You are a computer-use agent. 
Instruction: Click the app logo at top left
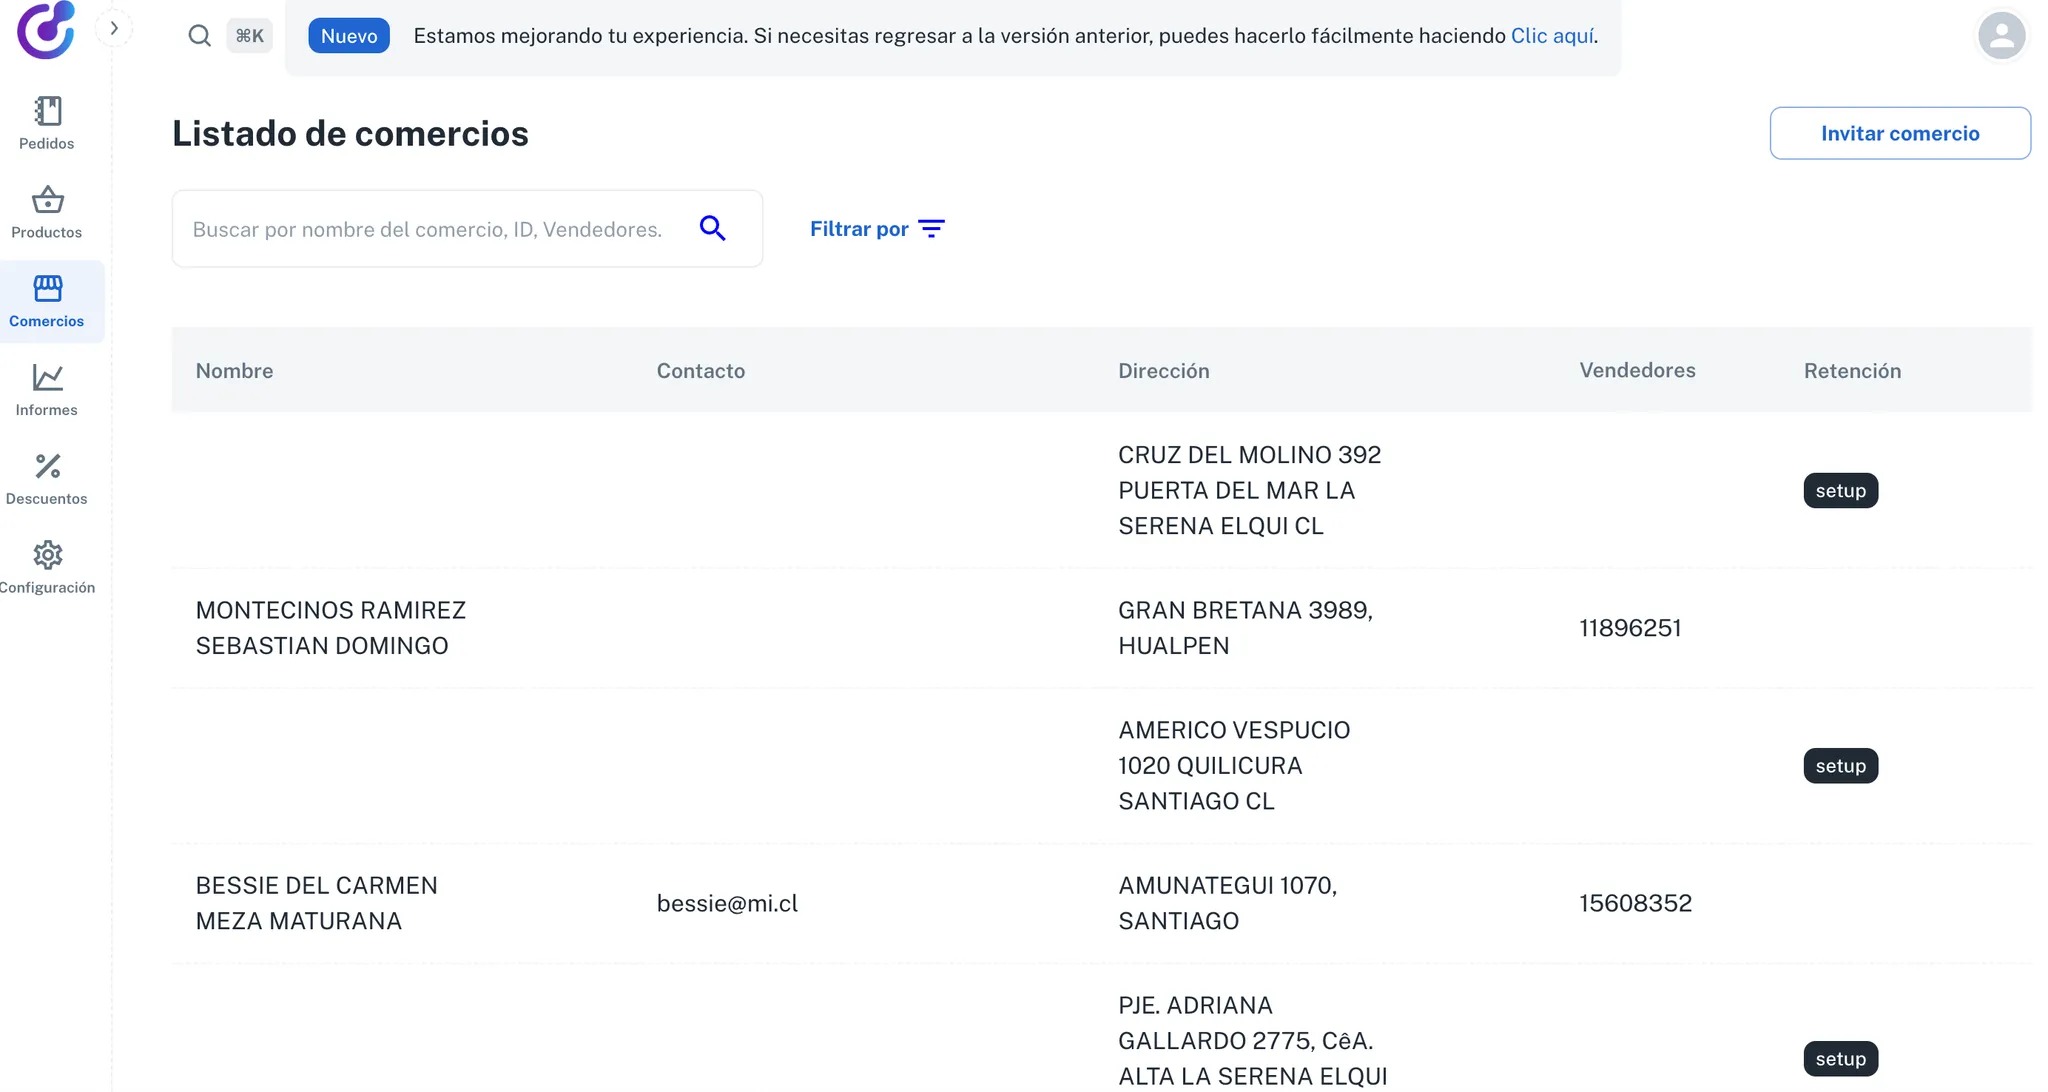point(45,30)
